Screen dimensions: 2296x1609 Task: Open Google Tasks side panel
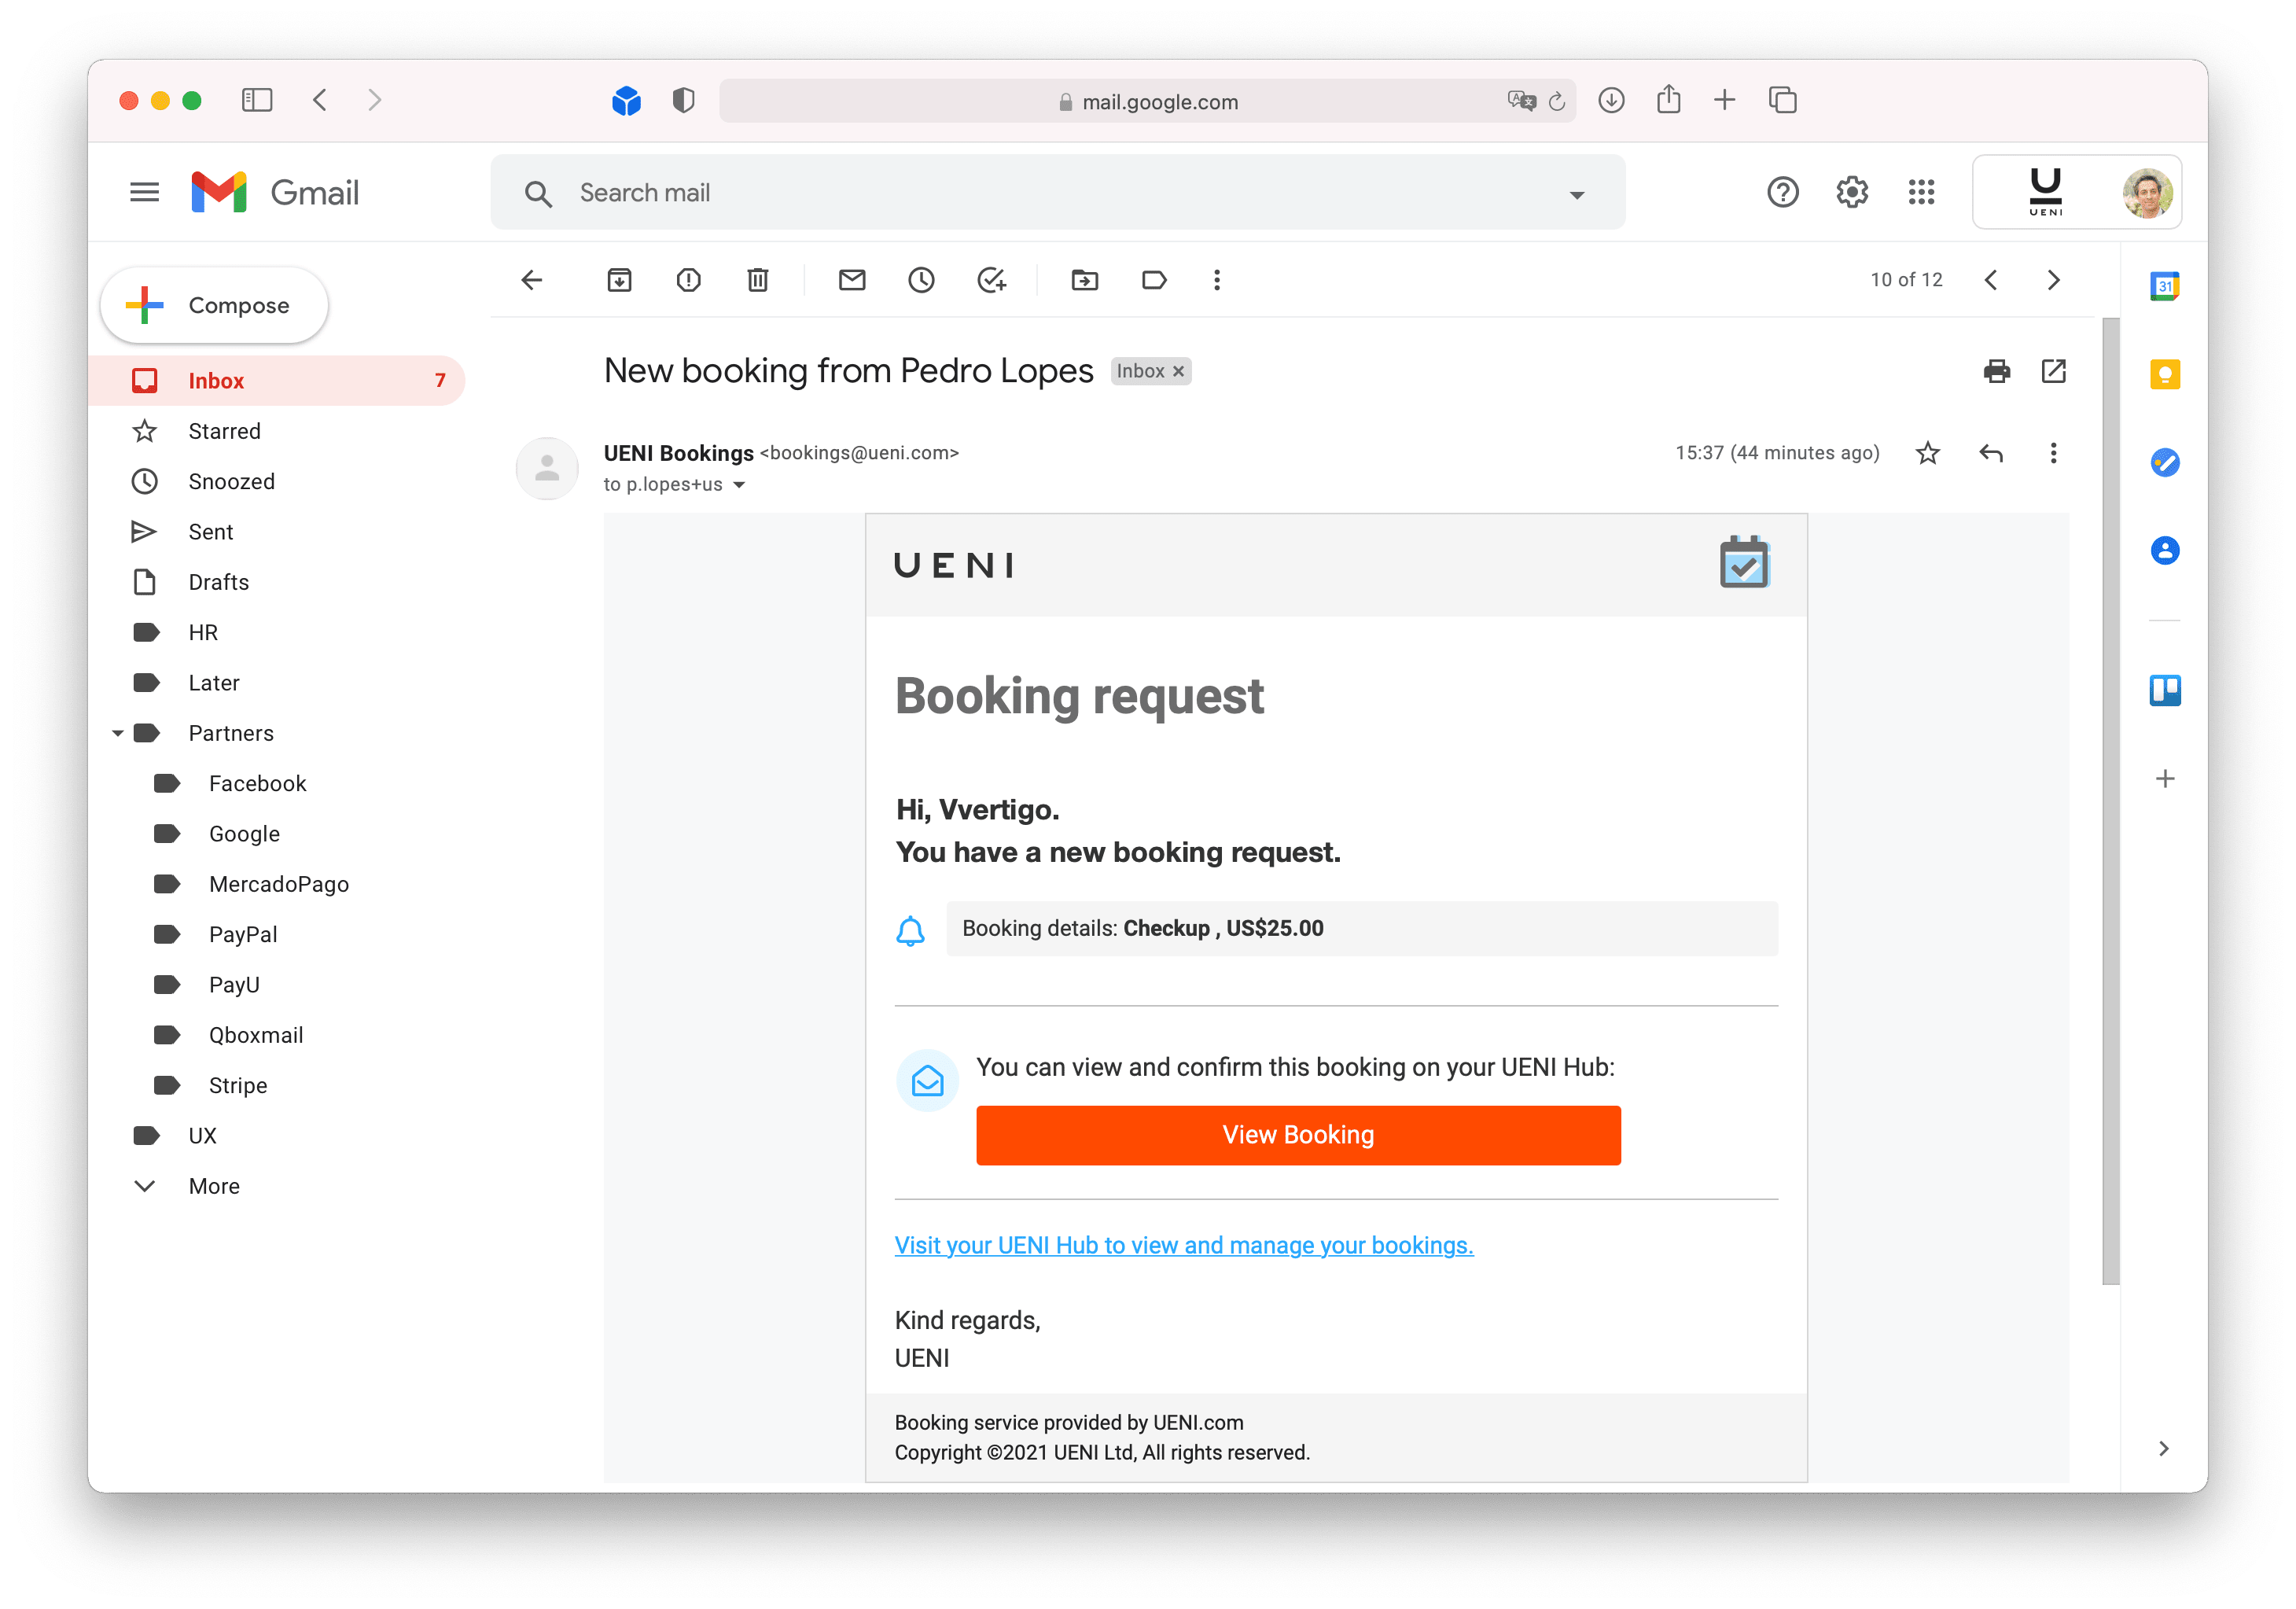pyautogui.click(x=2165, y=462)
